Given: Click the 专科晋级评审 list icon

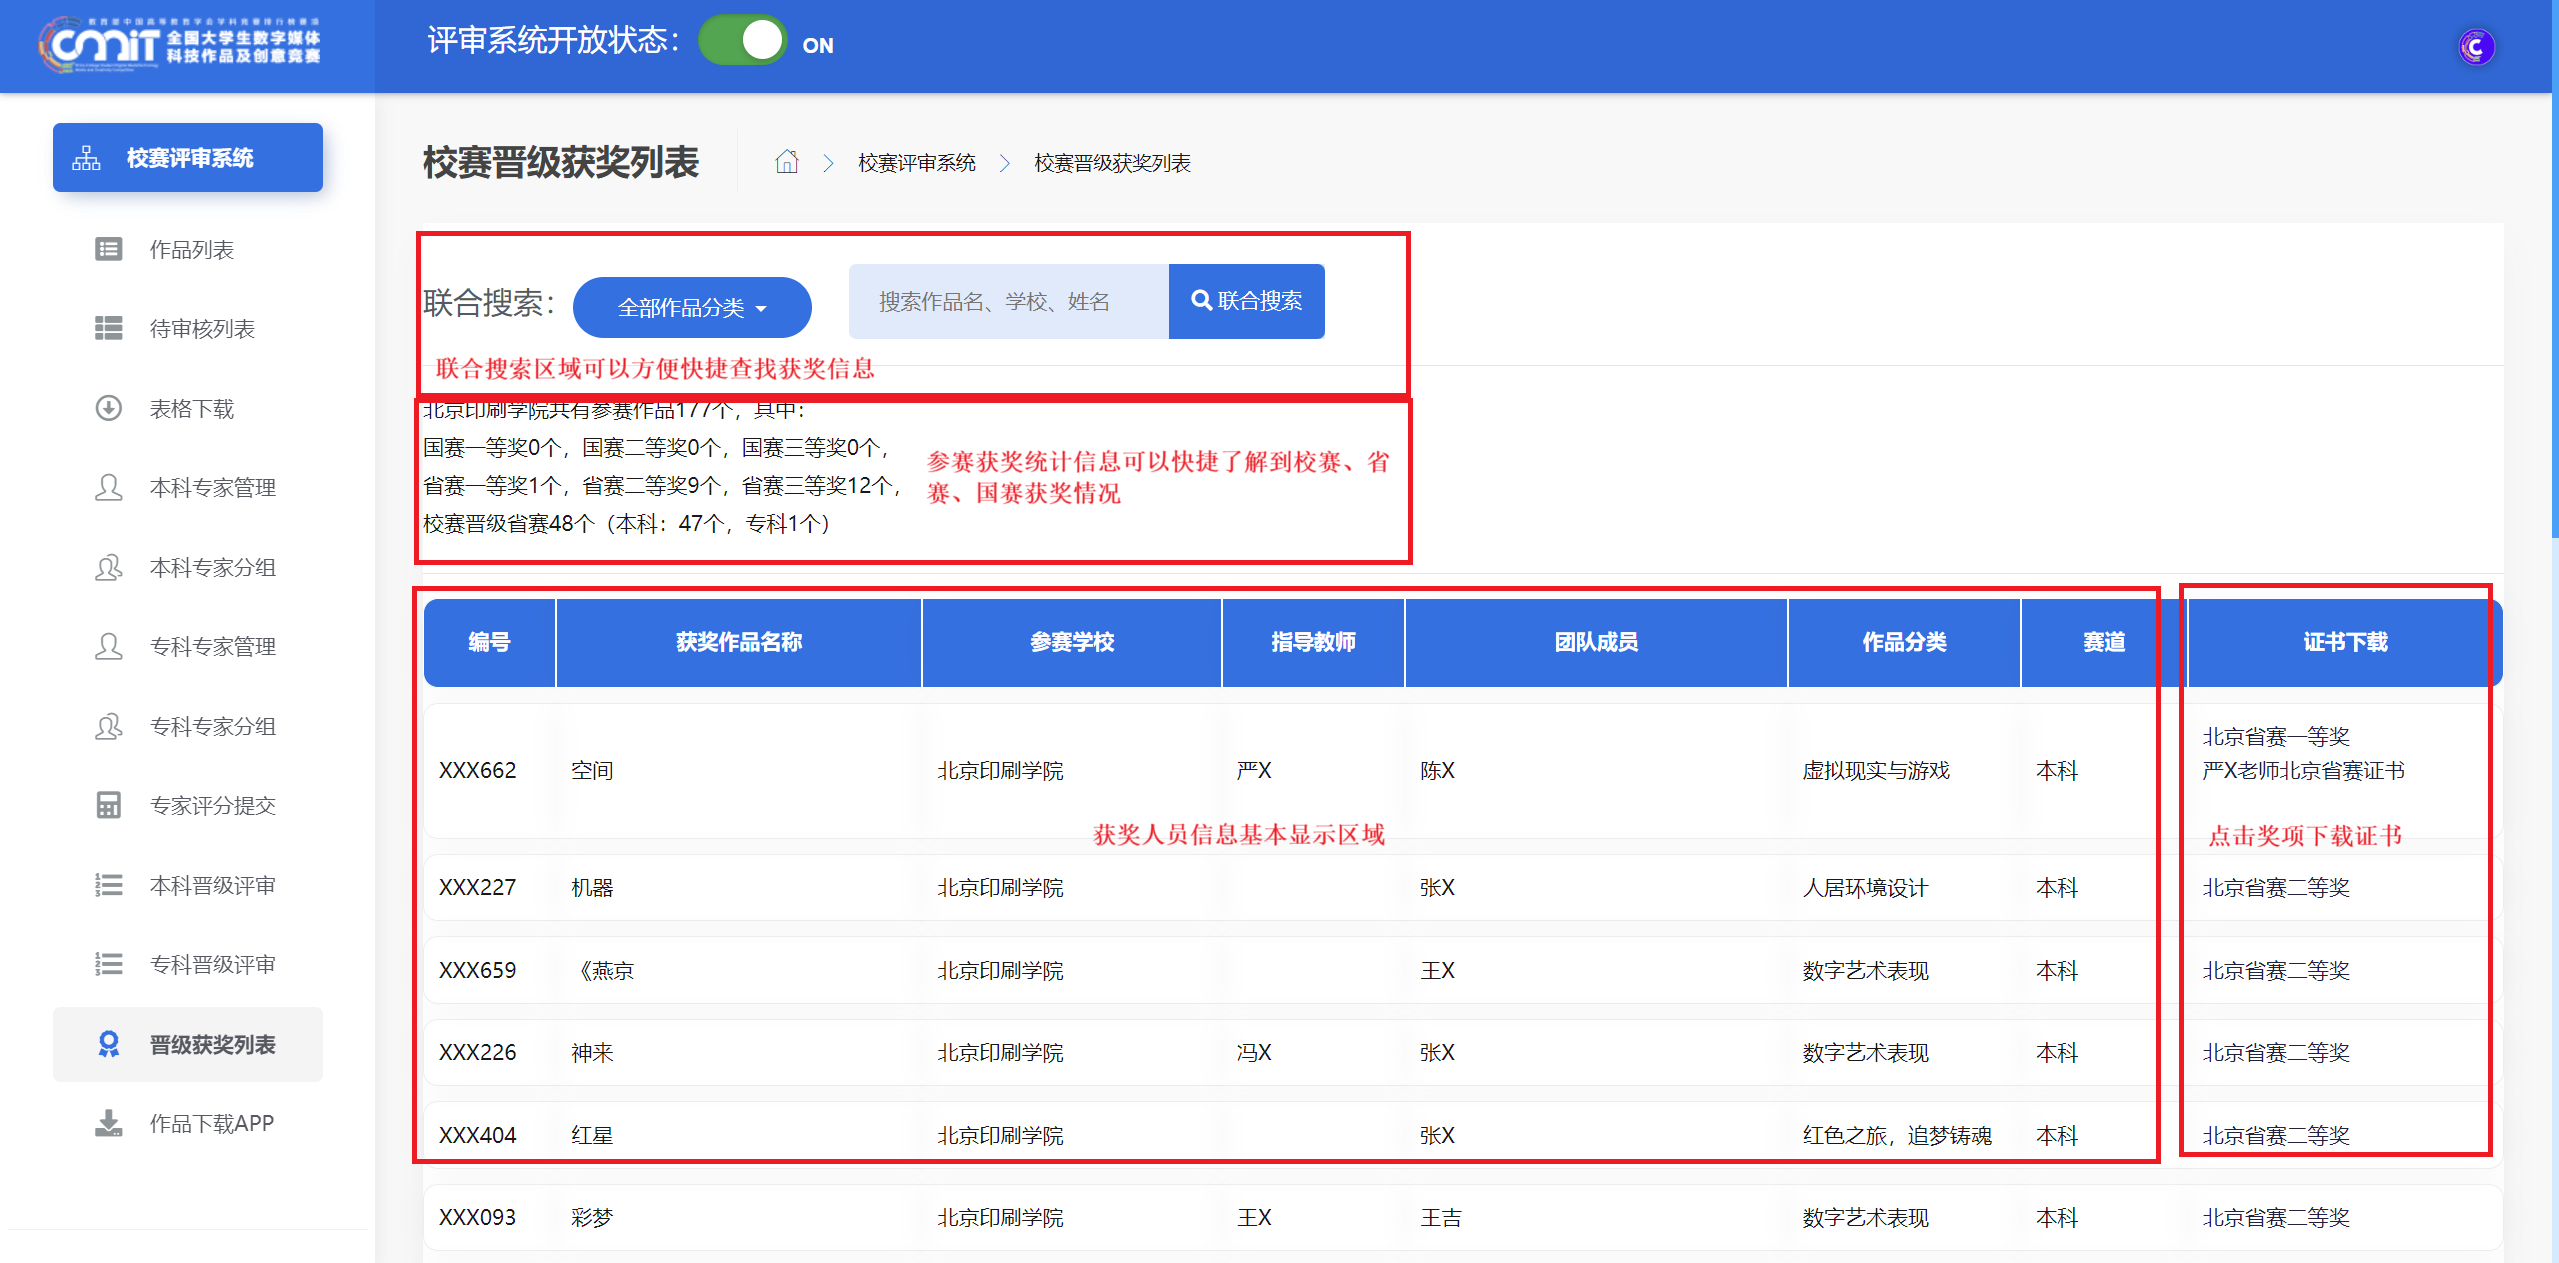Looking at the screenshot, I should (108, 964).
